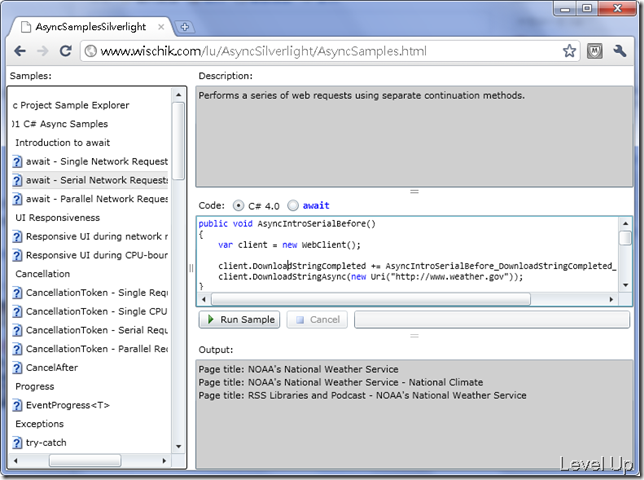
Task: Click splitter grip between samples and code
Action: click(x=191, y=268)
